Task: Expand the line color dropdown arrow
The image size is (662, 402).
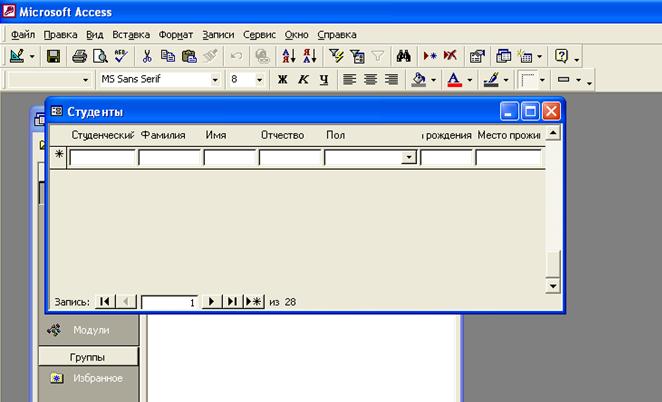Action: 506,79
